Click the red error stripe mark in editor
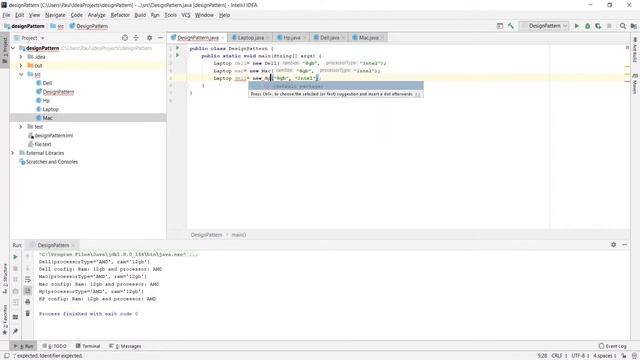 coord(627,81)
